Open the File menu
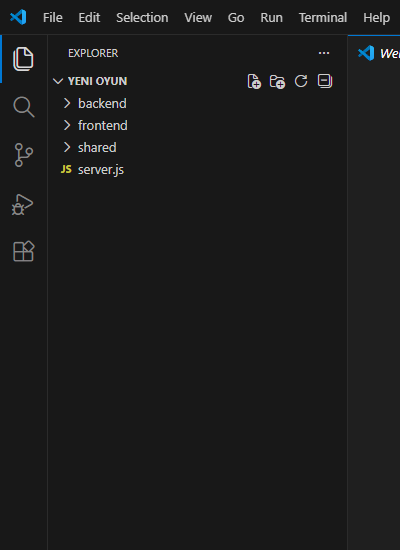The height and width of the screenshot is (550, 400). tap(53, 18)
